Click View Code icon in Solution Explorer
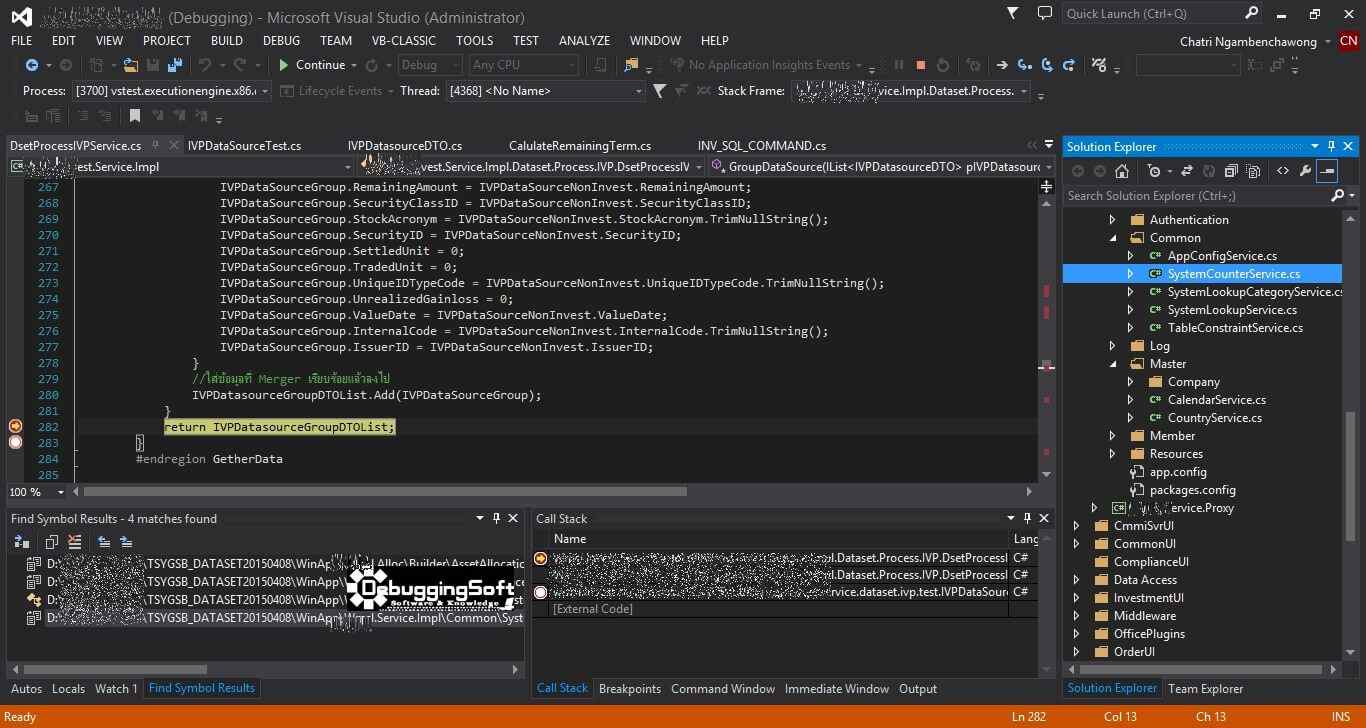Viewport: 1366px width, 728px height. click(1283, 171)
